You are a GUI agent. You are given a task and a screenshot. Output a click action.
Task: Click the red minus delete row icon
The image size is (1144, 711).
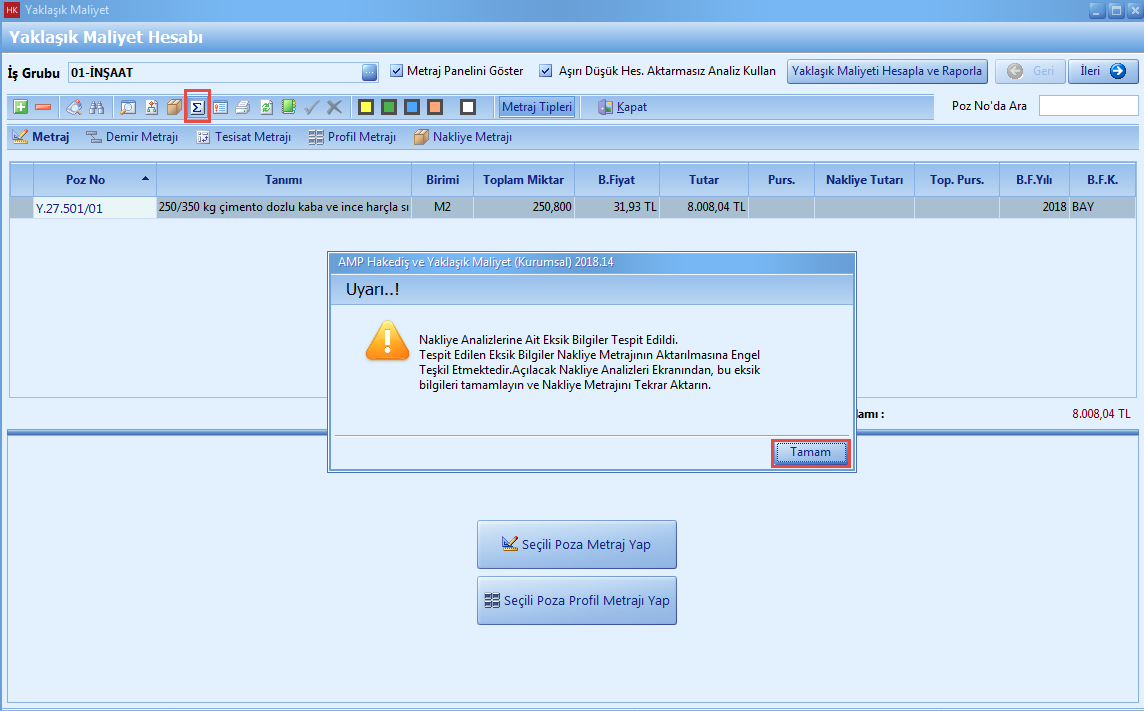click(43, 107)
